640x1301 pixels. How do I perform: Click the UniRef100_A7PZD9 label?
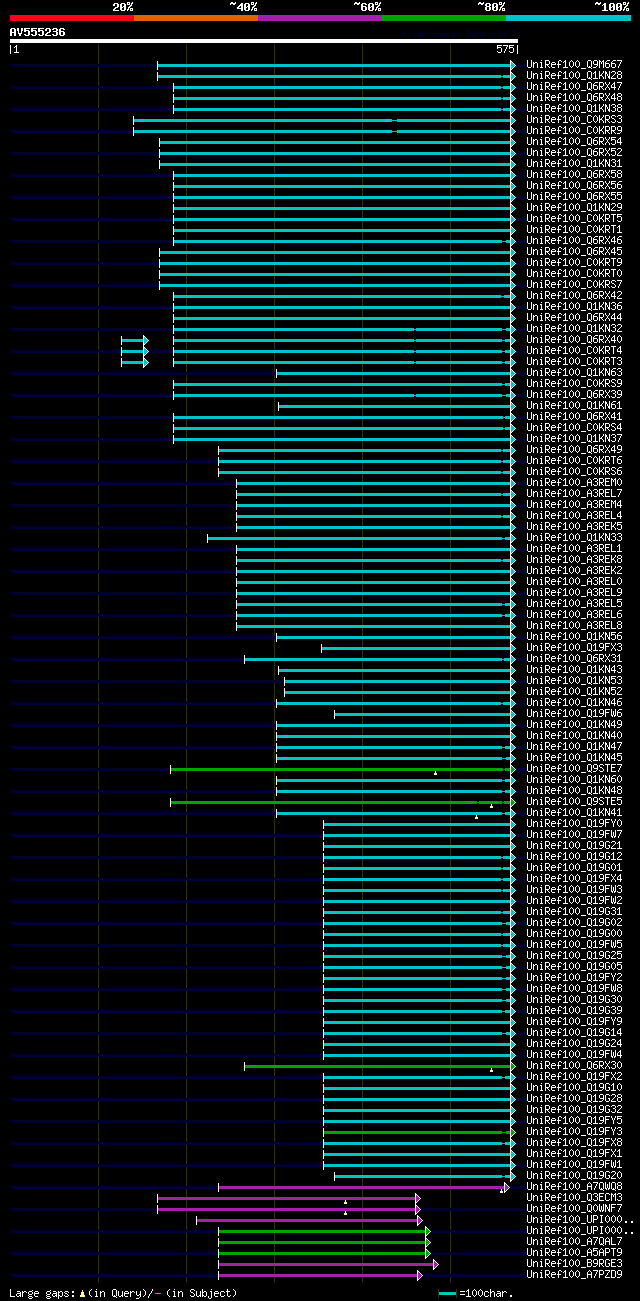click(x=574, y=1275)
